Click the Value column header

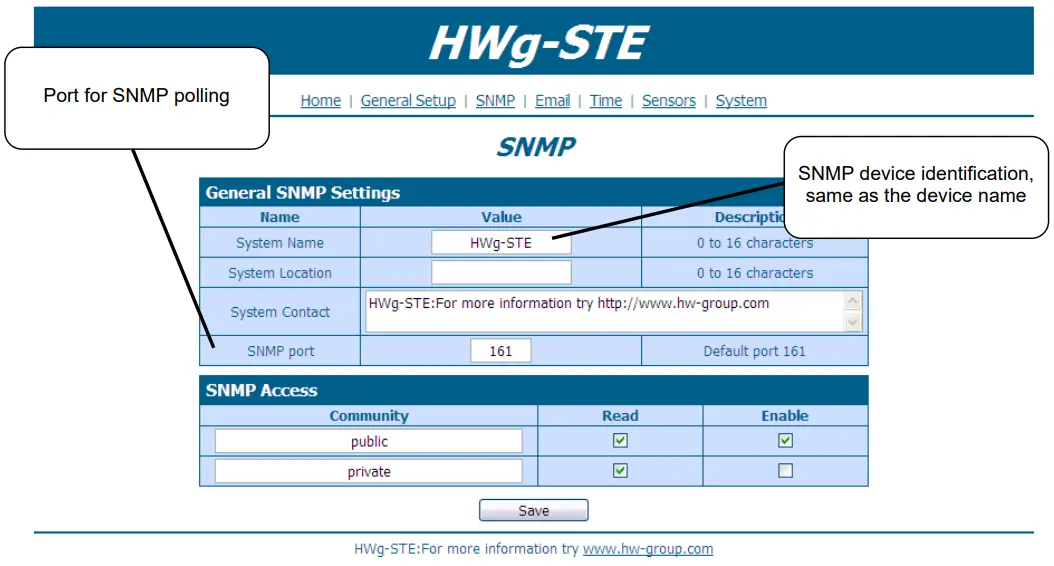[x=501, y=217]
